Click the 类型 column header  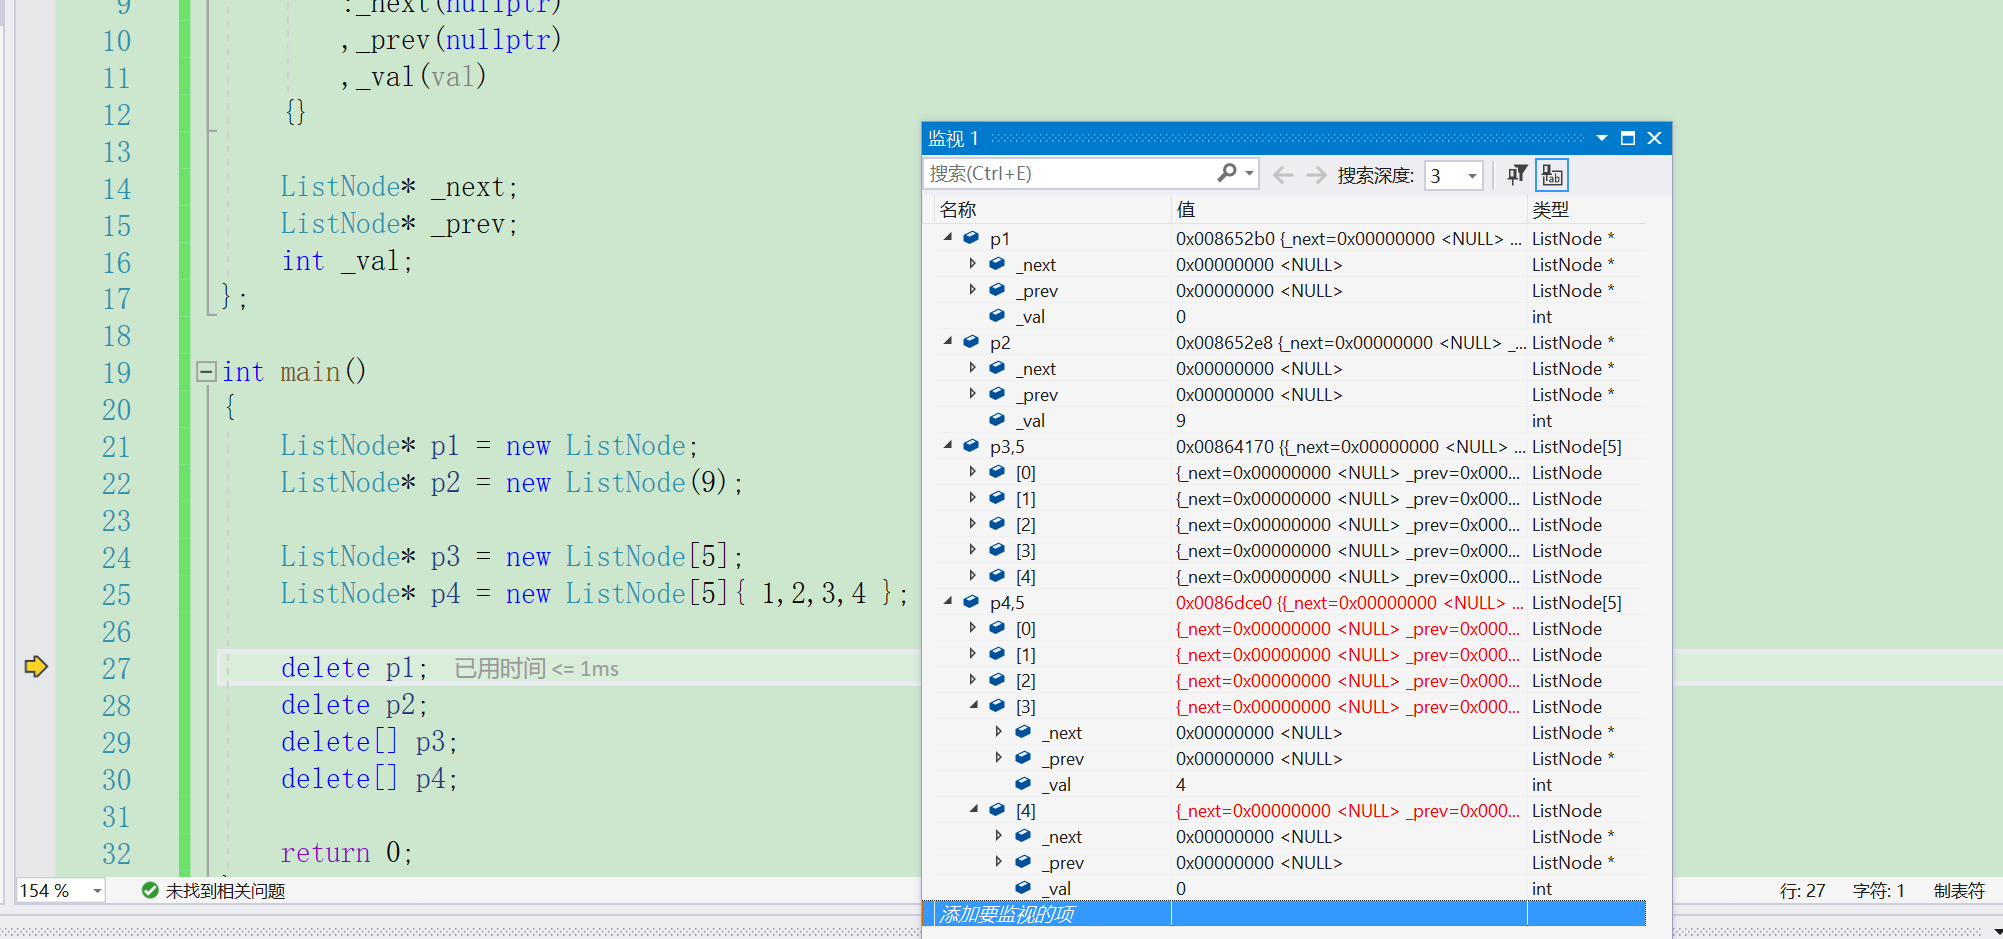[x=1550, y=209]
